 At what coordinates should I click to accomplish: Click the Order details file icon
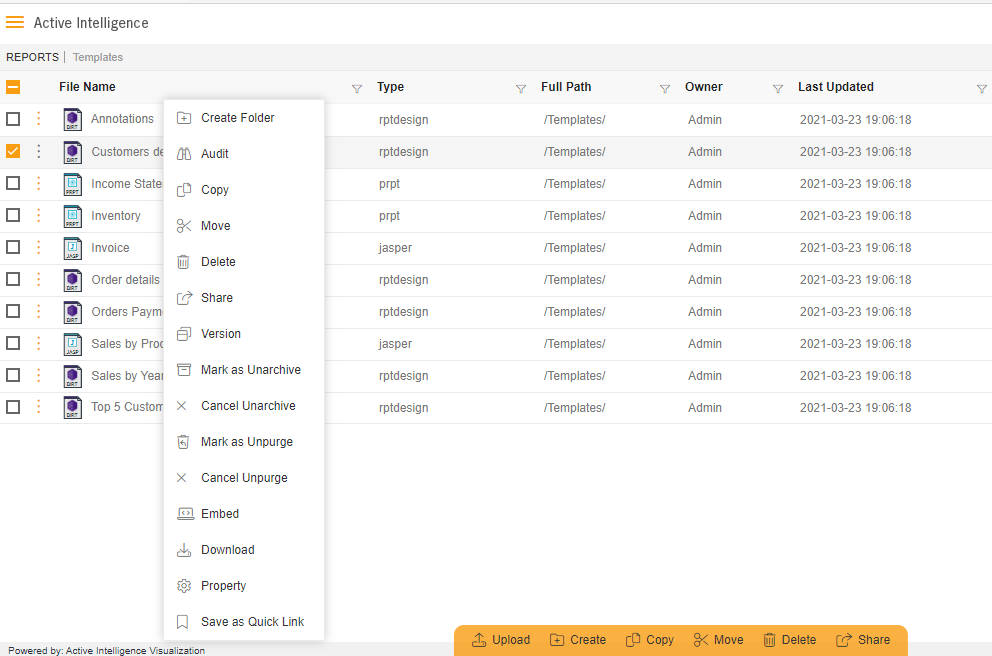[x=73, y=280]
